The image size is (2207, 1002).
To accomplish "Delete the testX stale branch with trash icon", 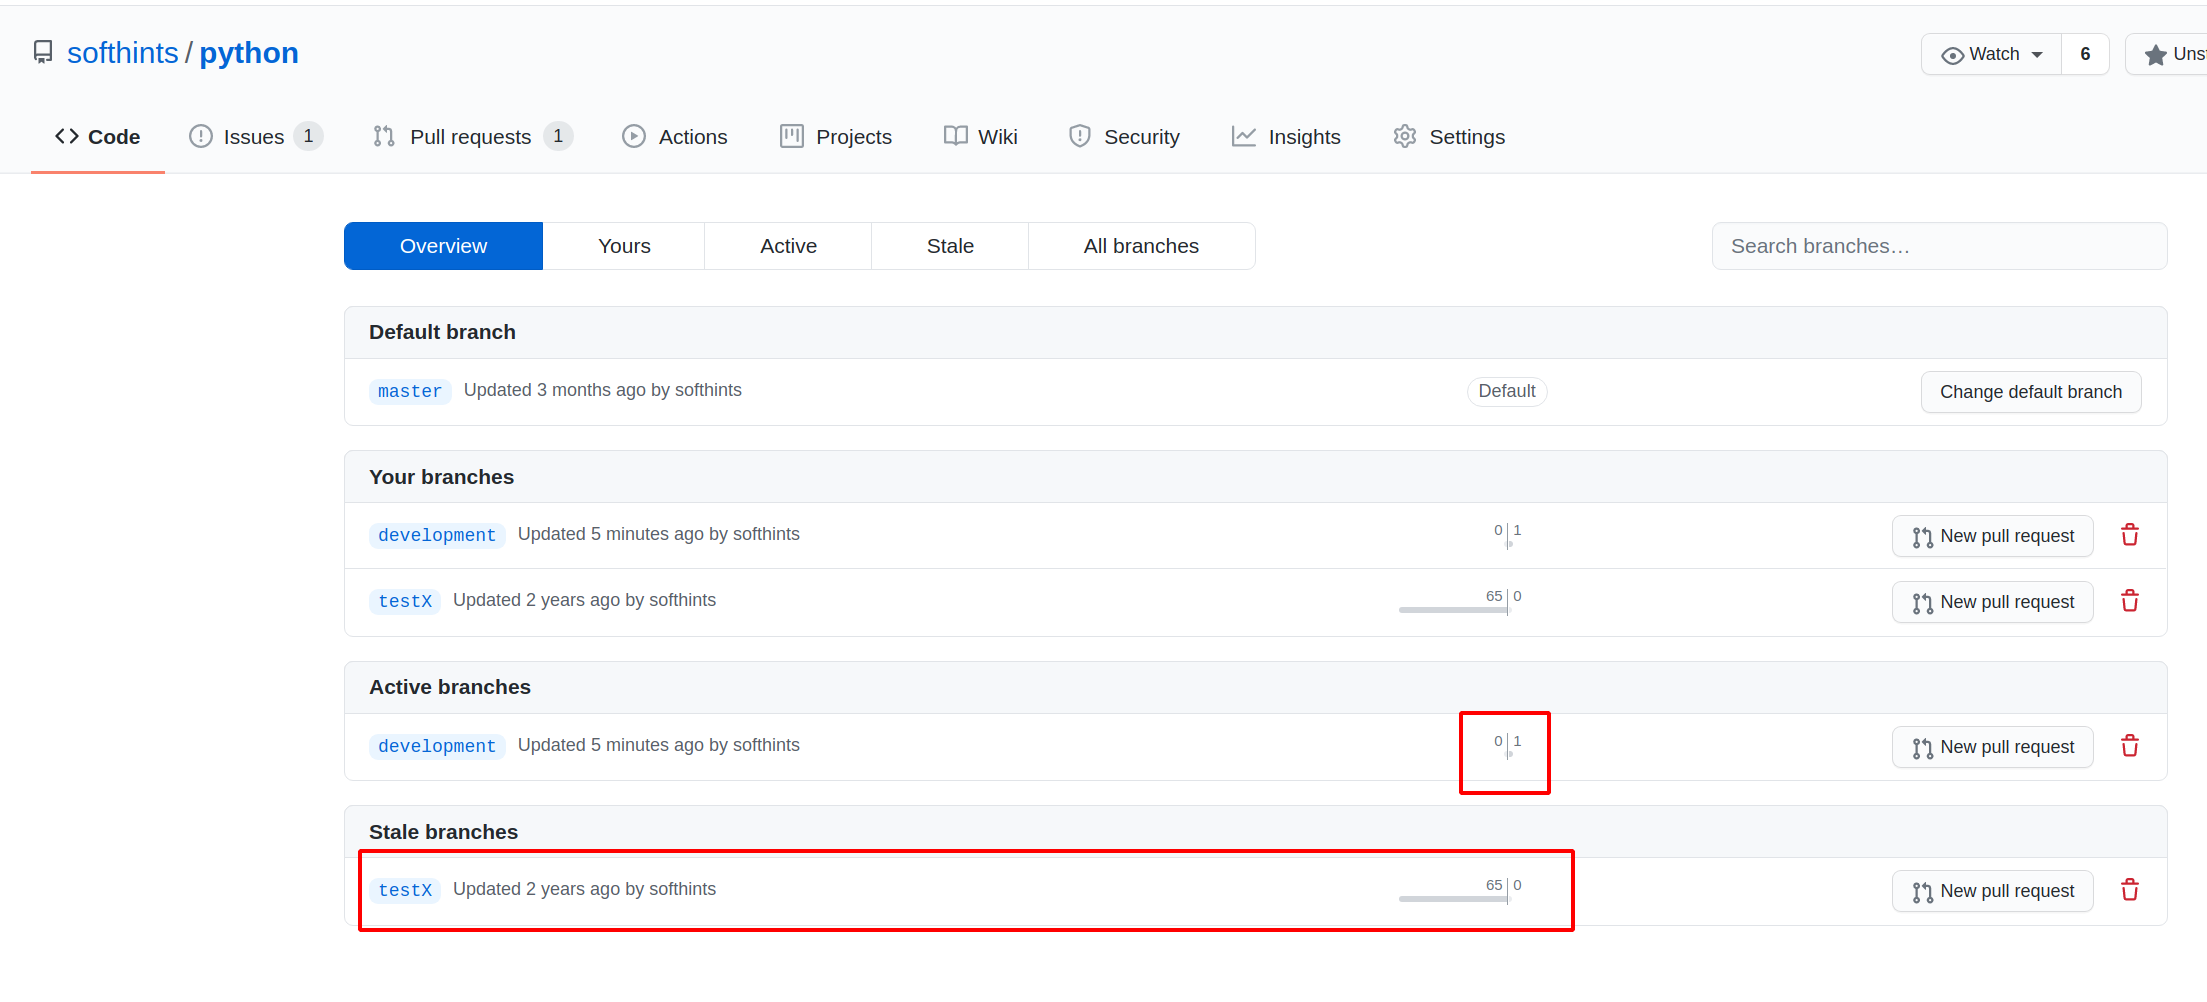I will (x=2130, y=889).
